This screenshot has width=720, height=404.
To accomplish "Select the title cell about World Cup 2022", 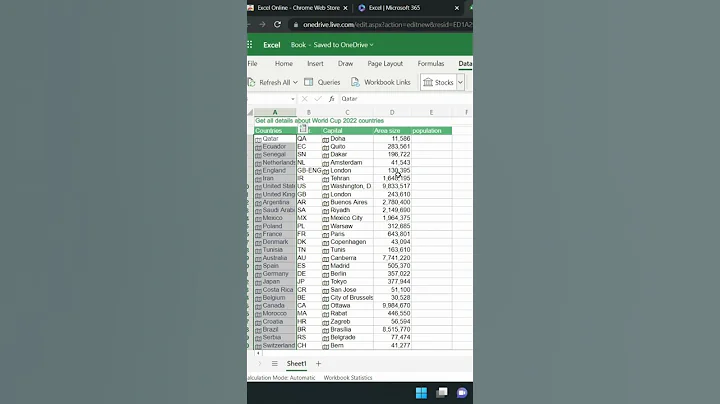I will coord(320,121).
